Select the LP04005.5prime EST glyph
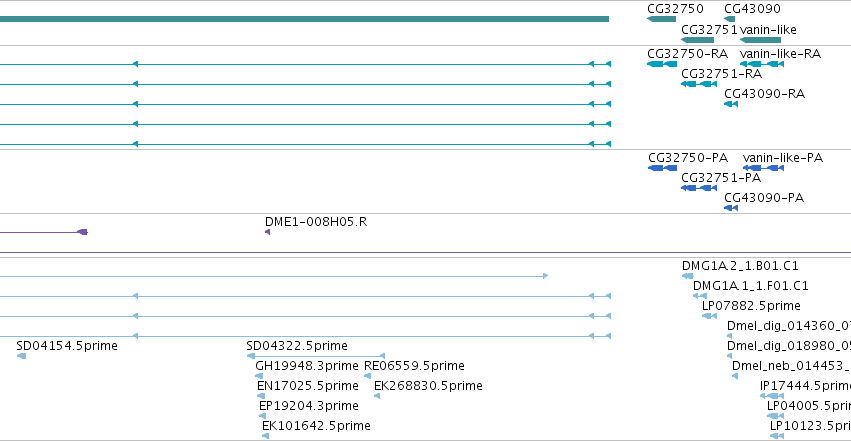The width and height of the screenshot is (851, 441). (x=775, y=416)
